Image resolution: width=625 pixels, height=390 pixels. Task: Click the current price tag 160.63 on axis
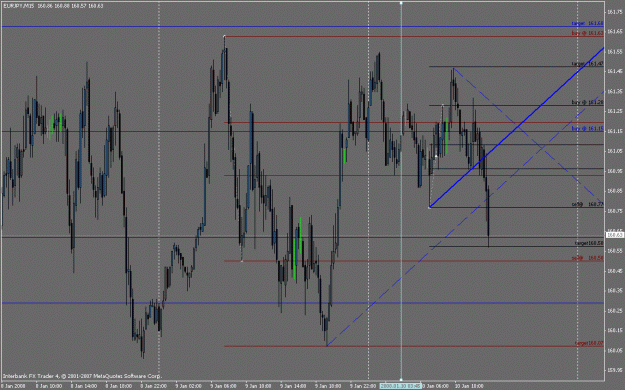tap(614, 235)
